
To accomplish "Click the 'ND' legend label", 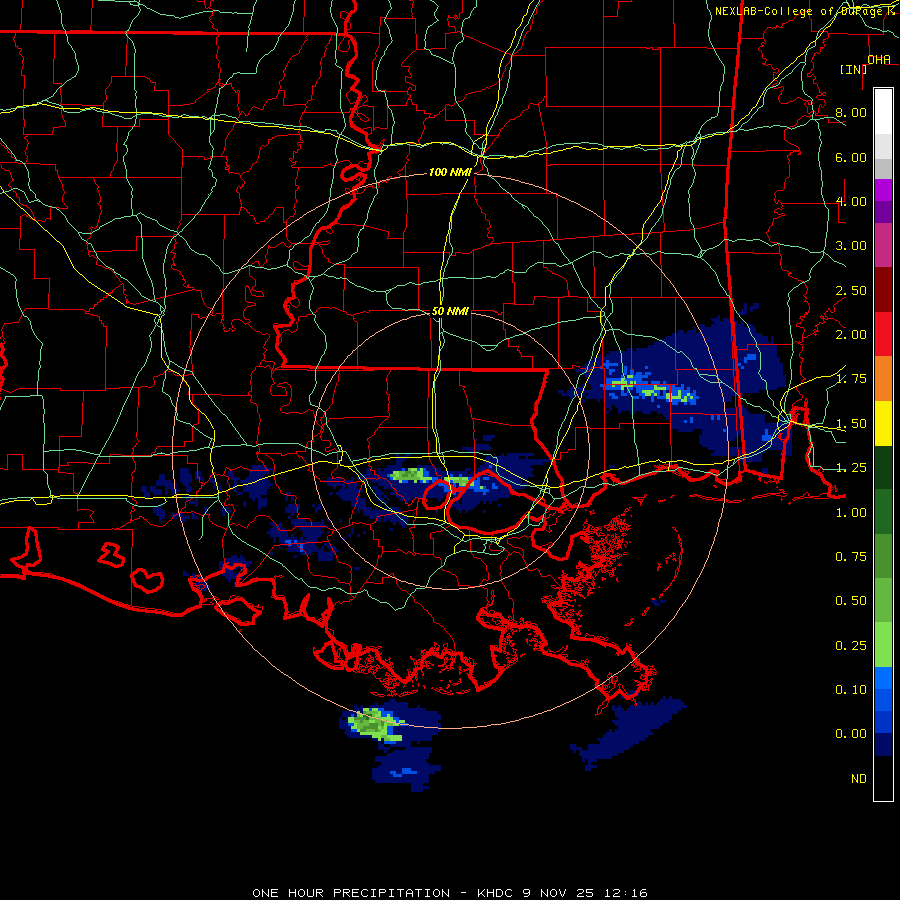I will [859, 779].
